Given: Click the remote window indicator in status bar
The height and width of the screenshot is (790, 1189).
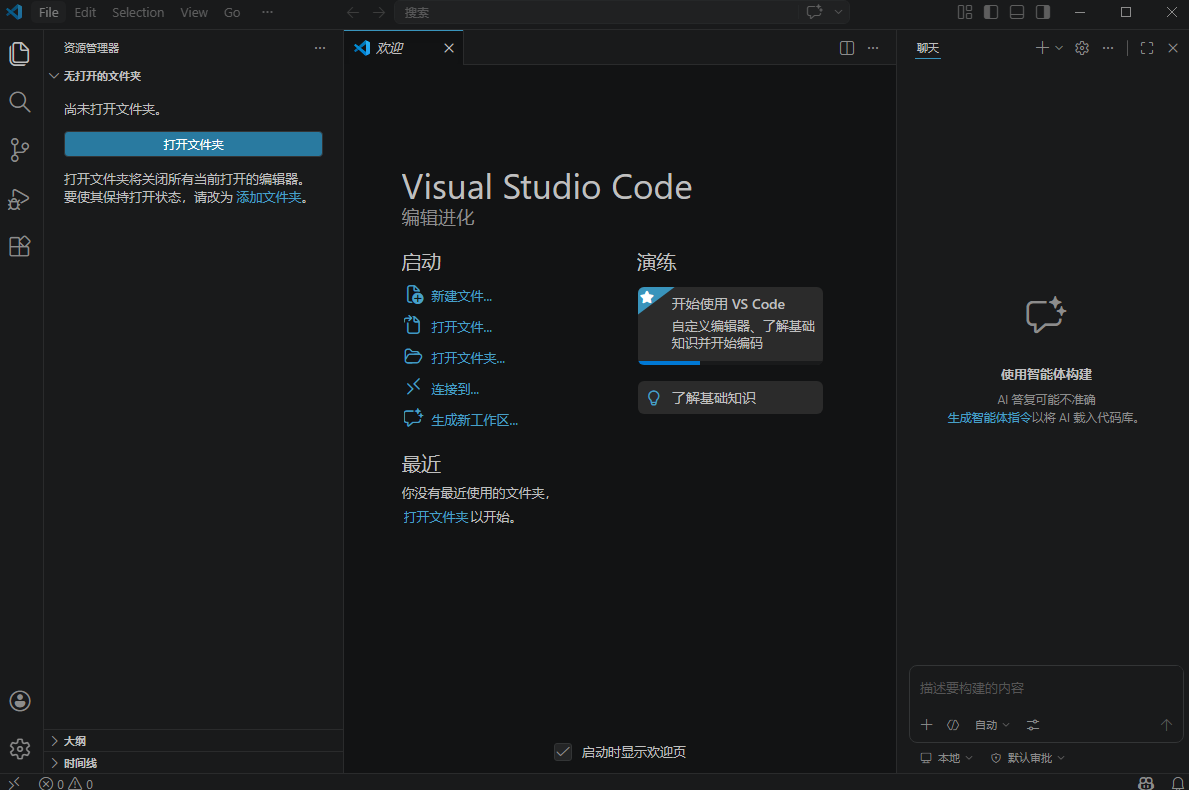Looking at the screenshot, I should pyautogui.click(x=14, y=783).
